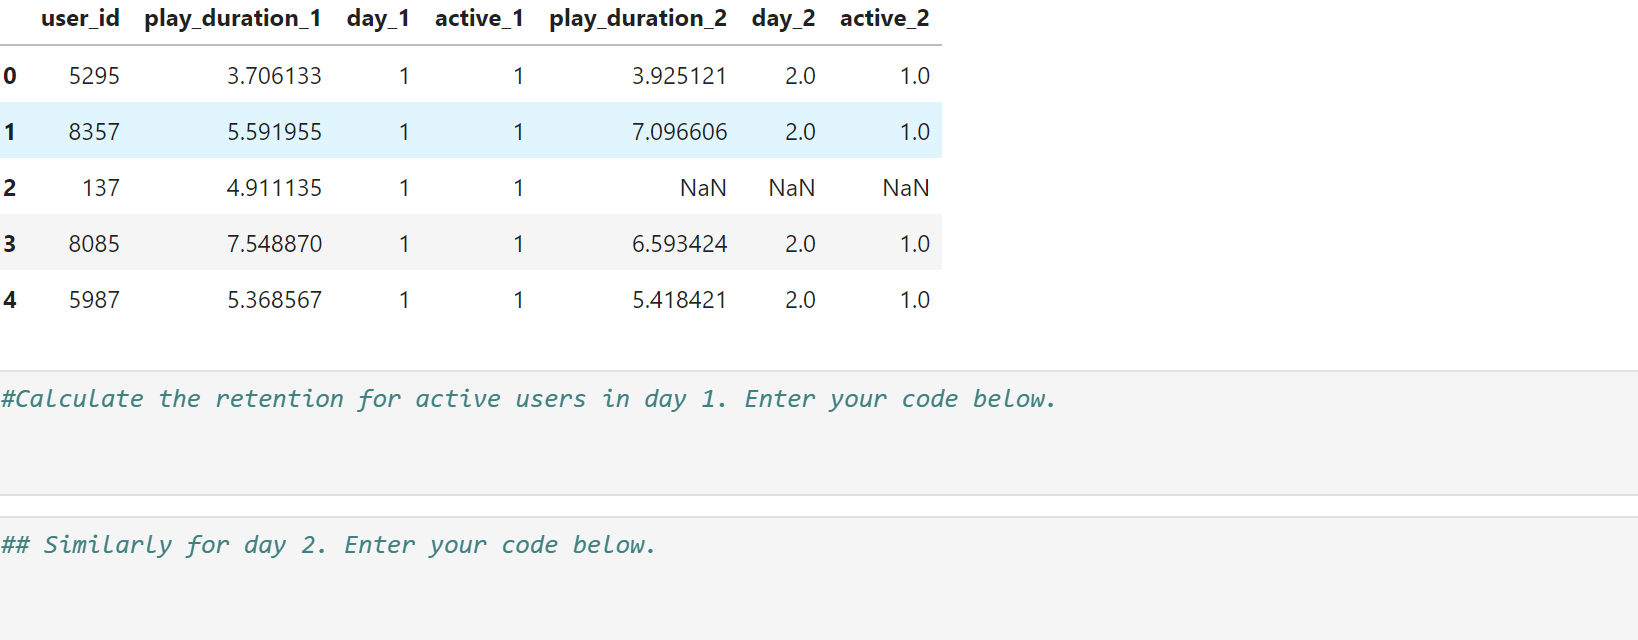Image resolution: width=1638 pixels, height=640 pixels.
Task: Click value 7.096606 in play_duration_2
Action: click(x=679, y=132)
